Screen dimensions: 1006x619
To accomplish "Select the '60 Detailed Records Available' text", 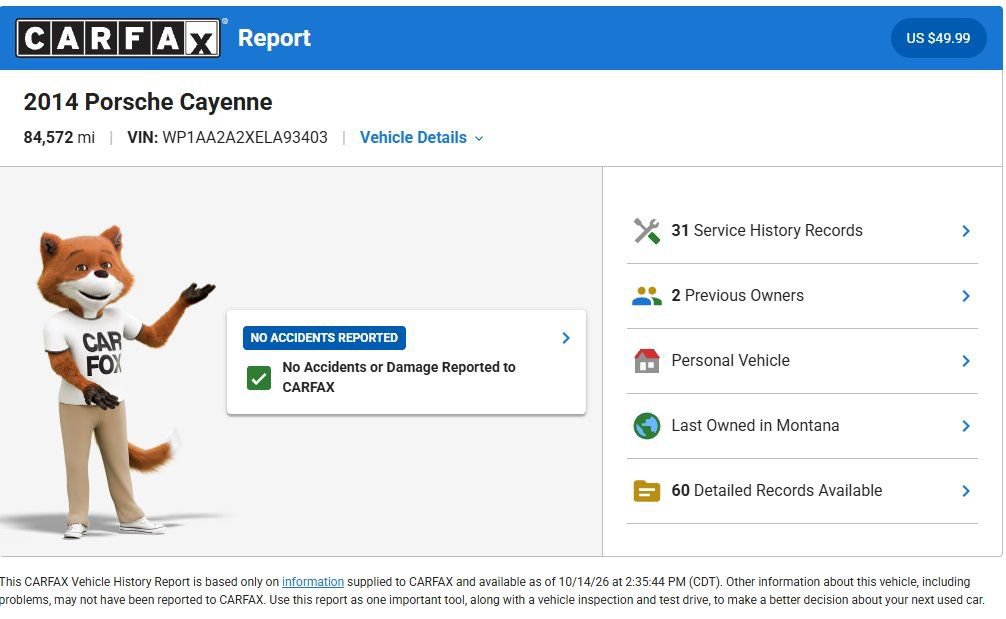I will [776, 490].
